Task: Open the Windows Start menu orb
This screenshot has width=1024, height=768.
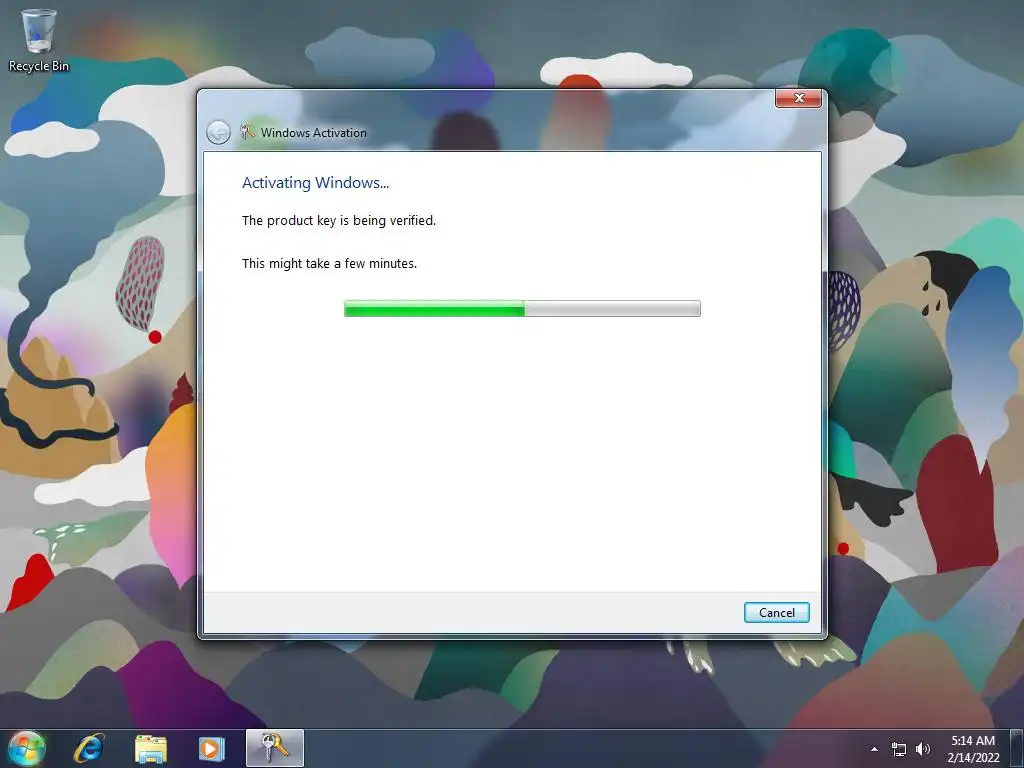Action: coord(27,748)
